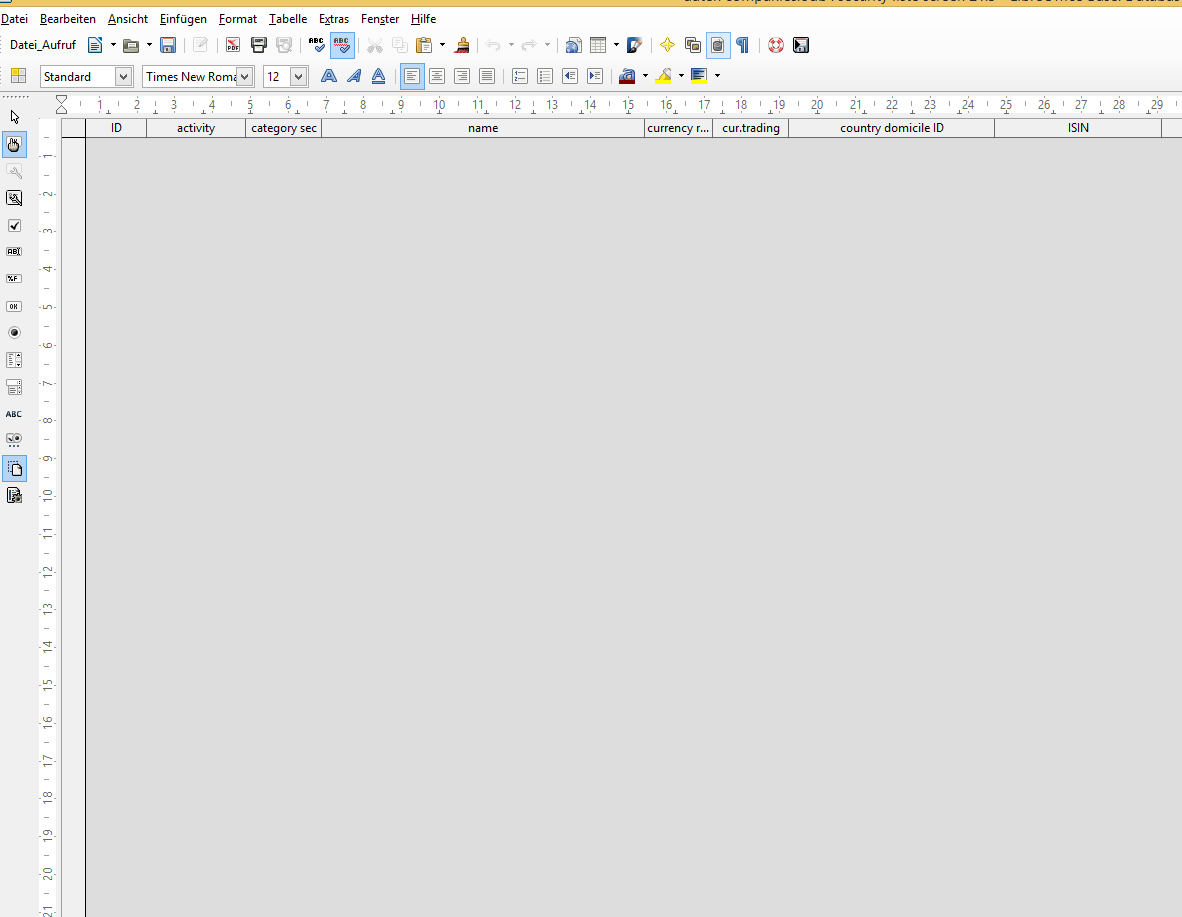Toggle center horizontally alignment

coord(437,76)
